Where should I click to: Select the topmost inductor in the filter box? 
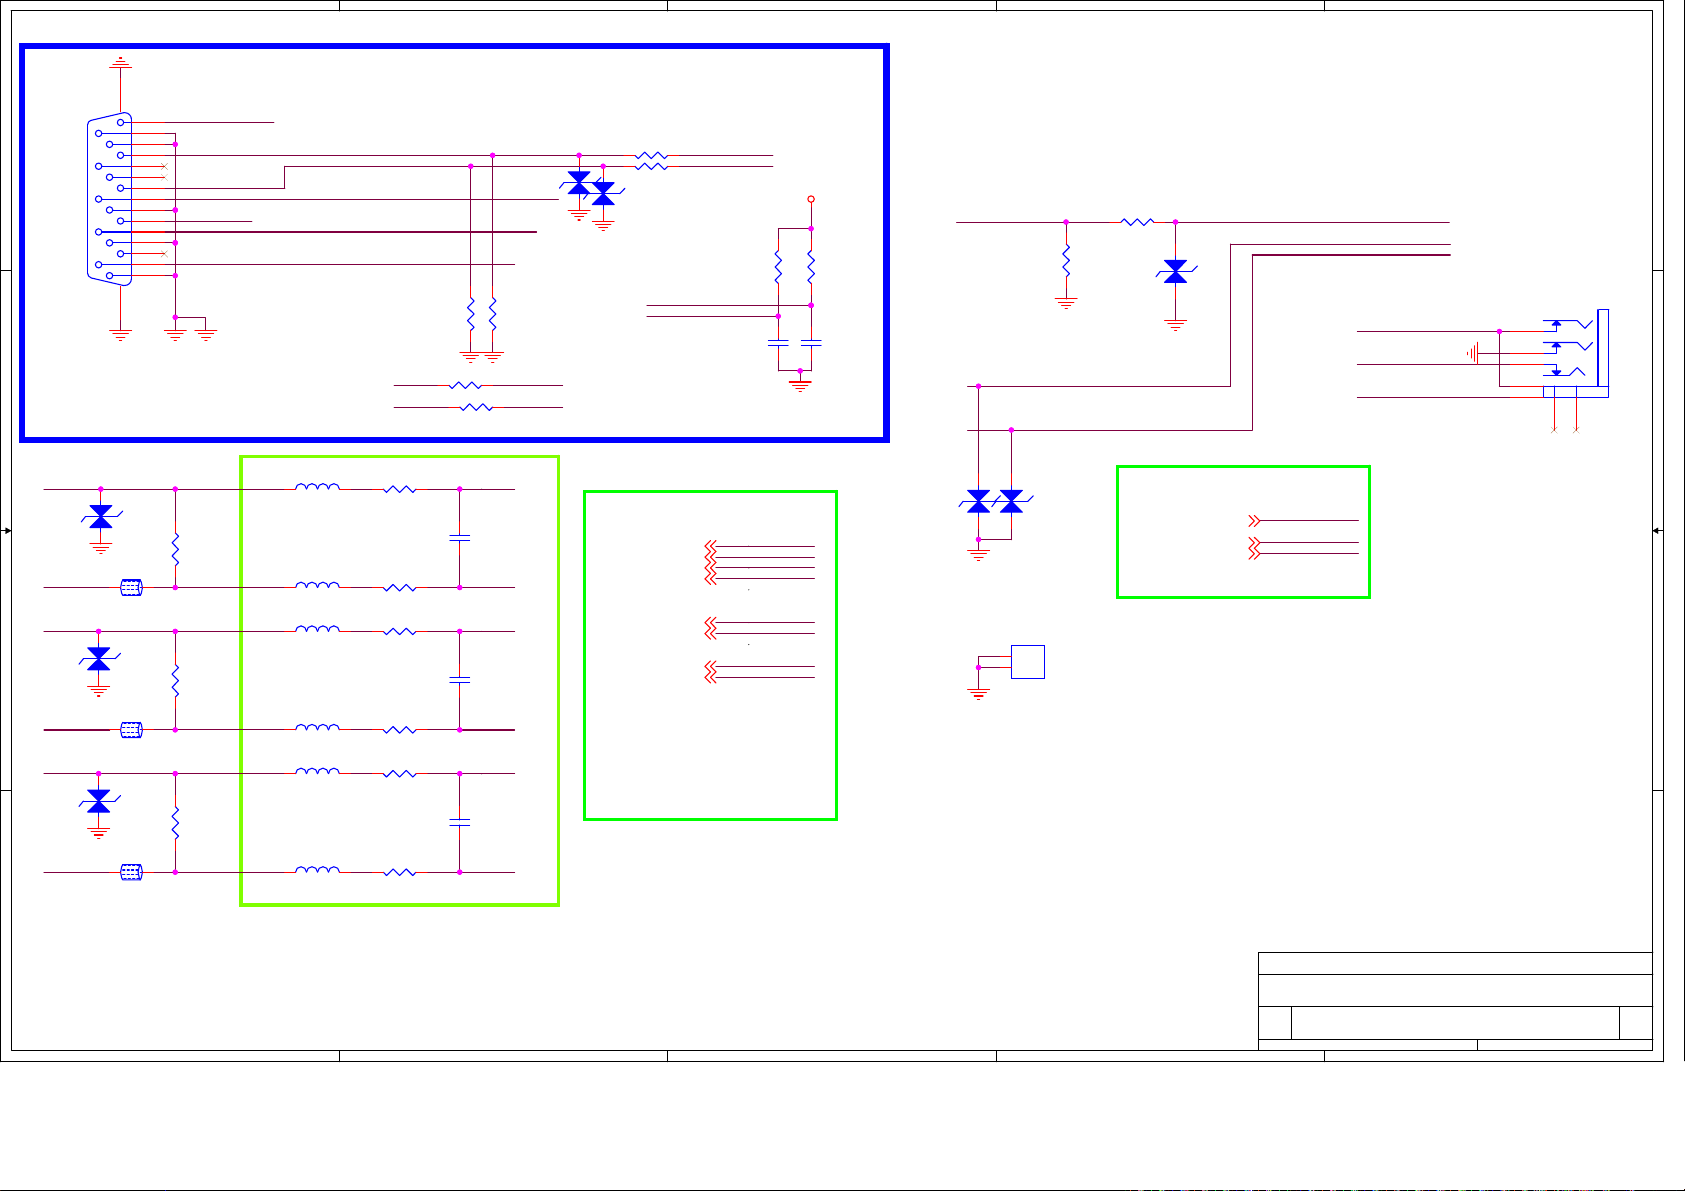317,487
